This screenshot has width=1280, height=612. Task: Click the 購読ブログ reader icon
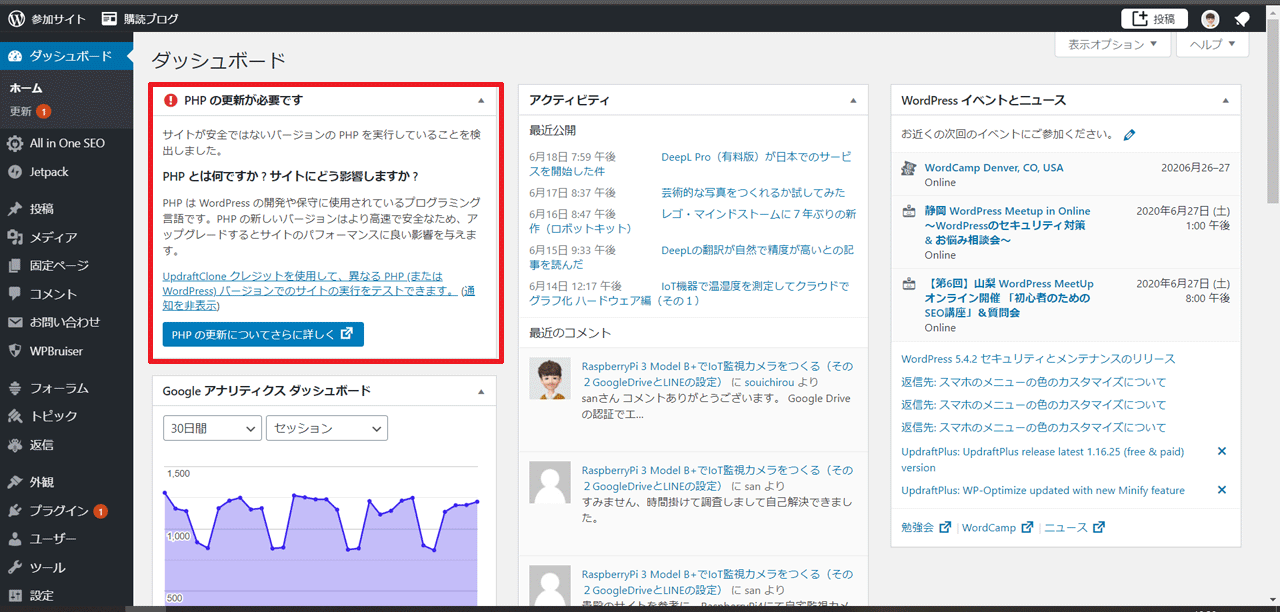pos(109,18)
